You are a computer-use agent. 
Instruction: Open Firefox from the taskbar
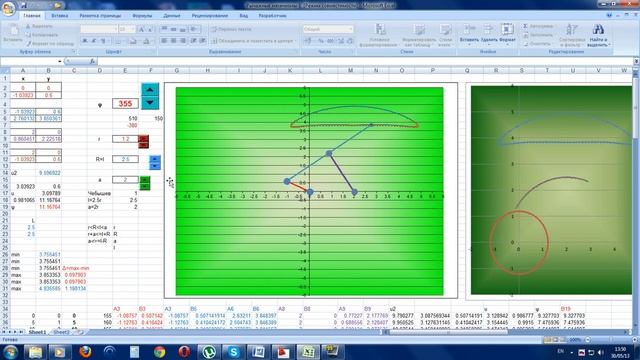pos(85,351)
